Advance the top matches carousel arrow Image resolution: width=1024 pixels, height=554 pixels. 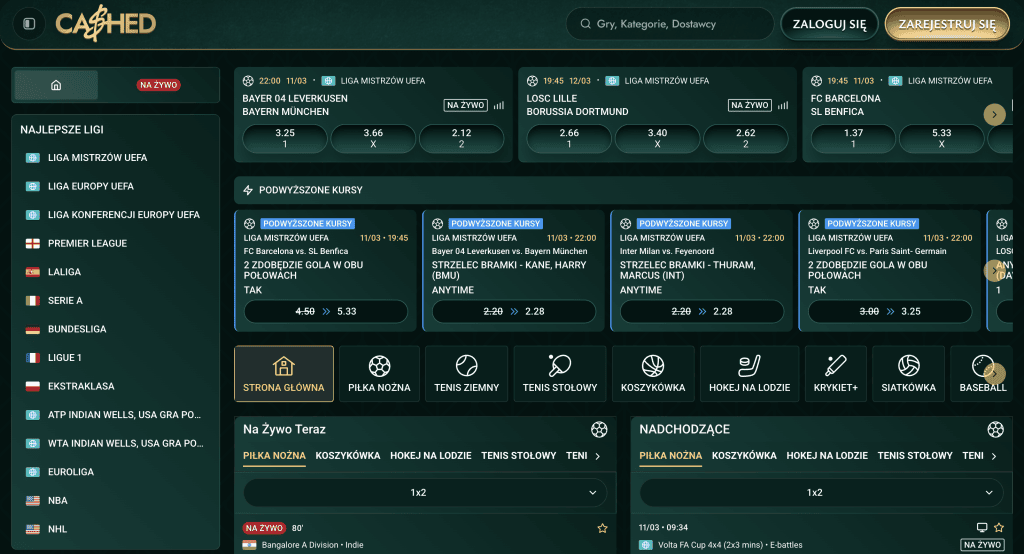(994, 114)
